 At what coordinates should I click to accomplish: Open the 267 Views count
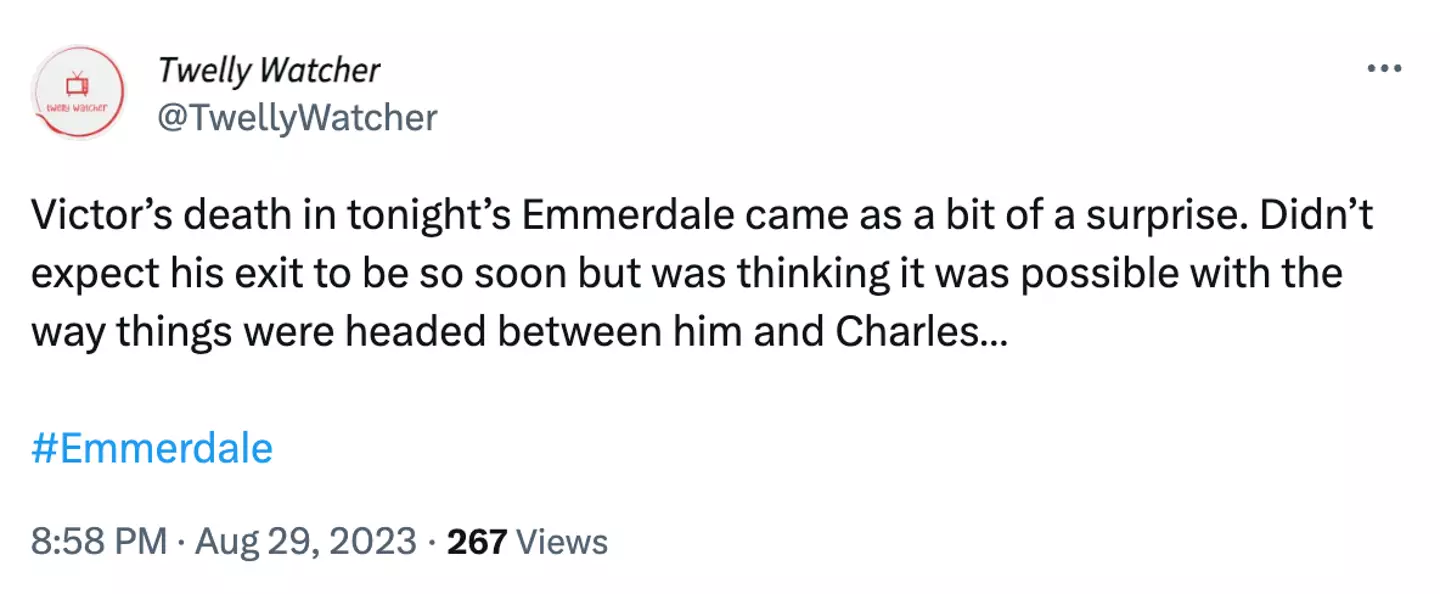pyautogui.click(x=527, y=542)
